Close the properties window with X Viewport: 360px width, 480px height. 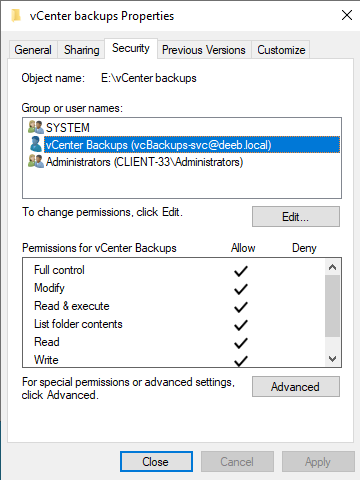pyautogui.click(x=347, y=15)
